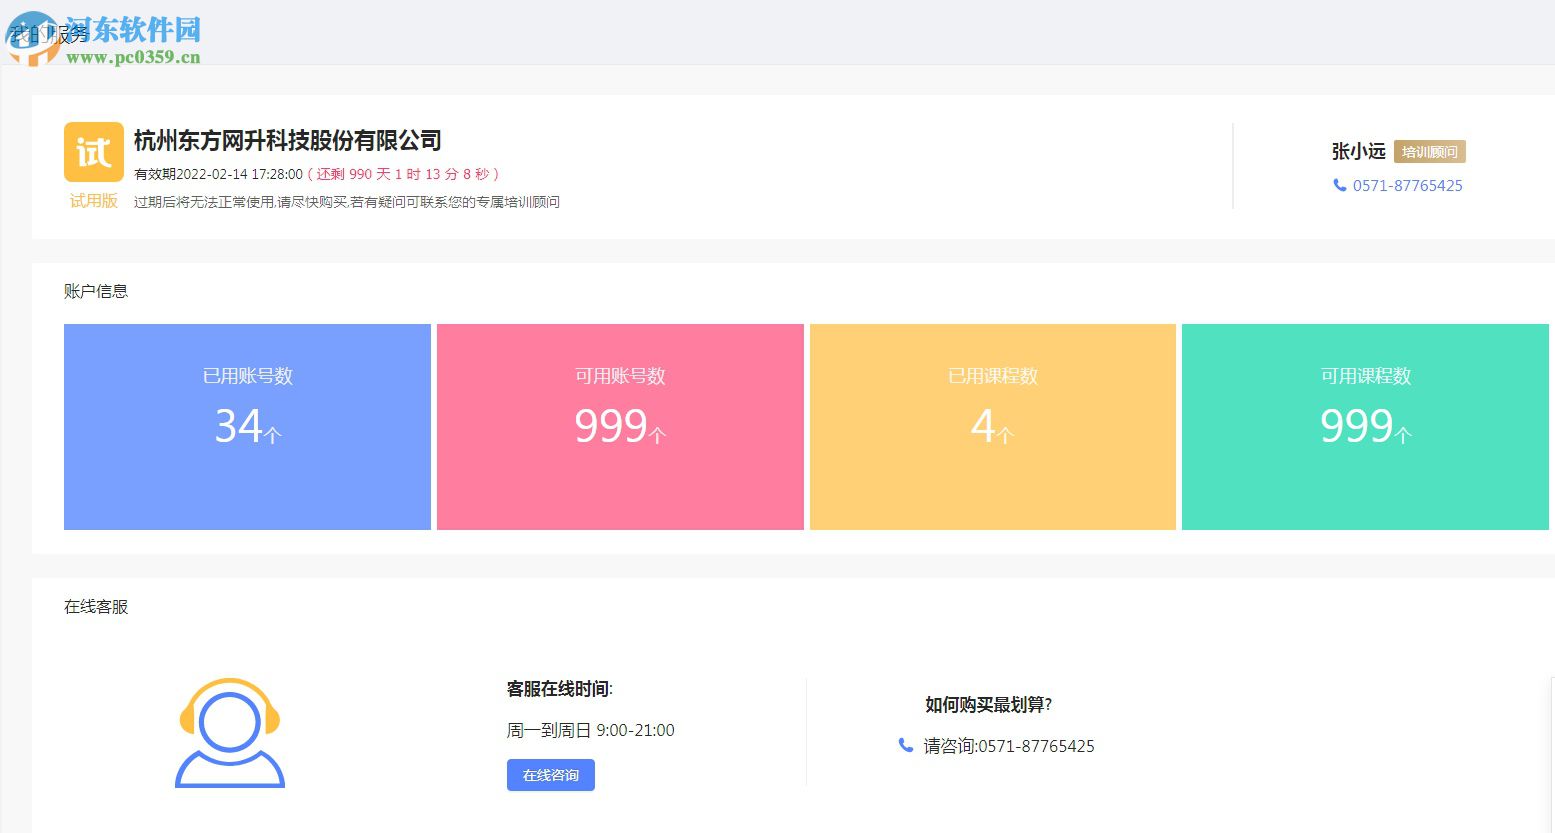
Task: Click the 账户信息 section heading
Action: 96,291
